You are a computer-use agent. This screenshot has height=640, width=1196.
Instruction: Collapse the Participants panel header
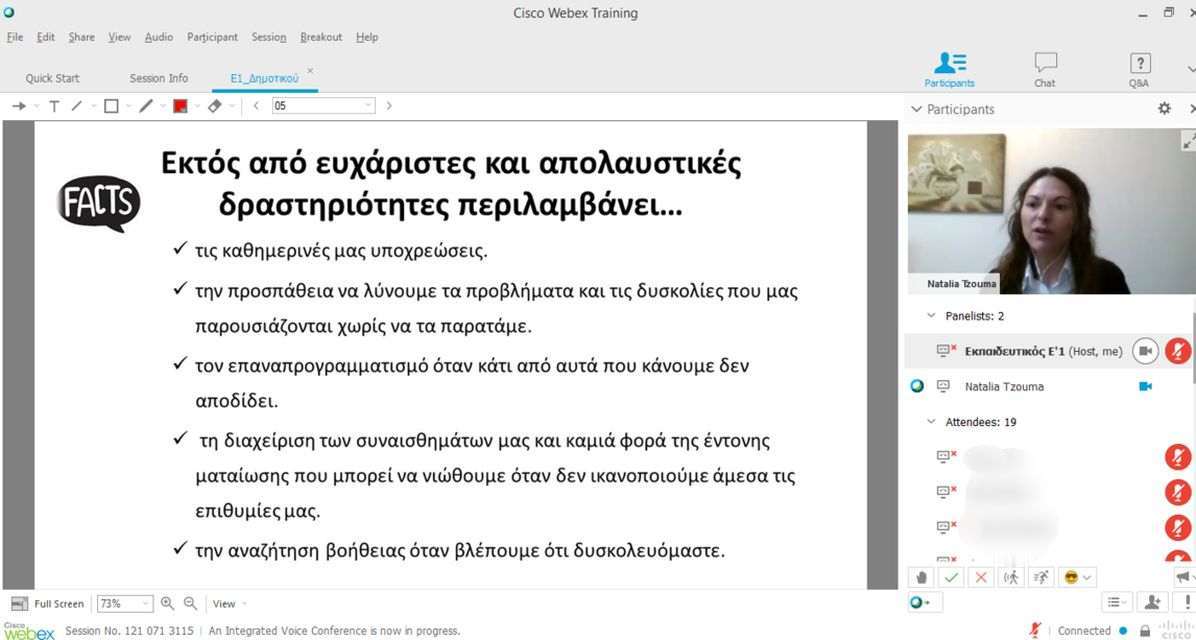(917, 109)
